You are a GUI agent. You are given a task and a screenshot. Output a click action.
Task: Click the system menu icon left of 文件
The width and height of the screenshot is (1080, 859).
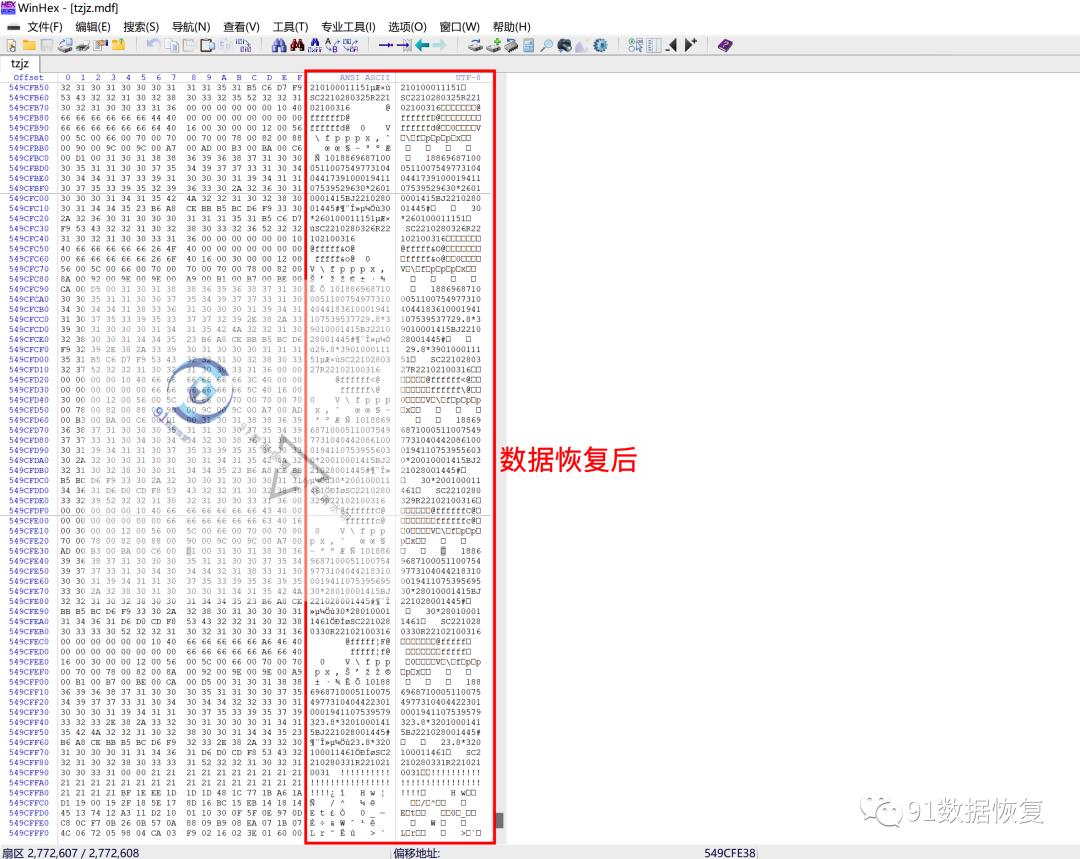(x=13, y=27)
